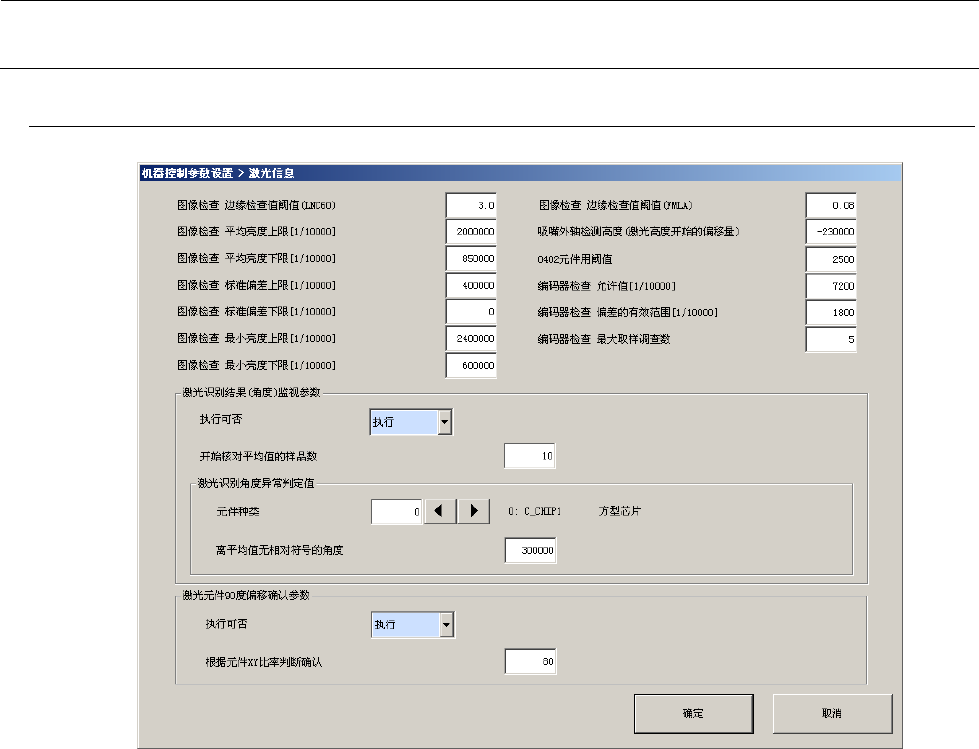Edit 标准偏差下限 field value 0
The width and height of the screenshot is (979, 749).
tap(471, 311)
